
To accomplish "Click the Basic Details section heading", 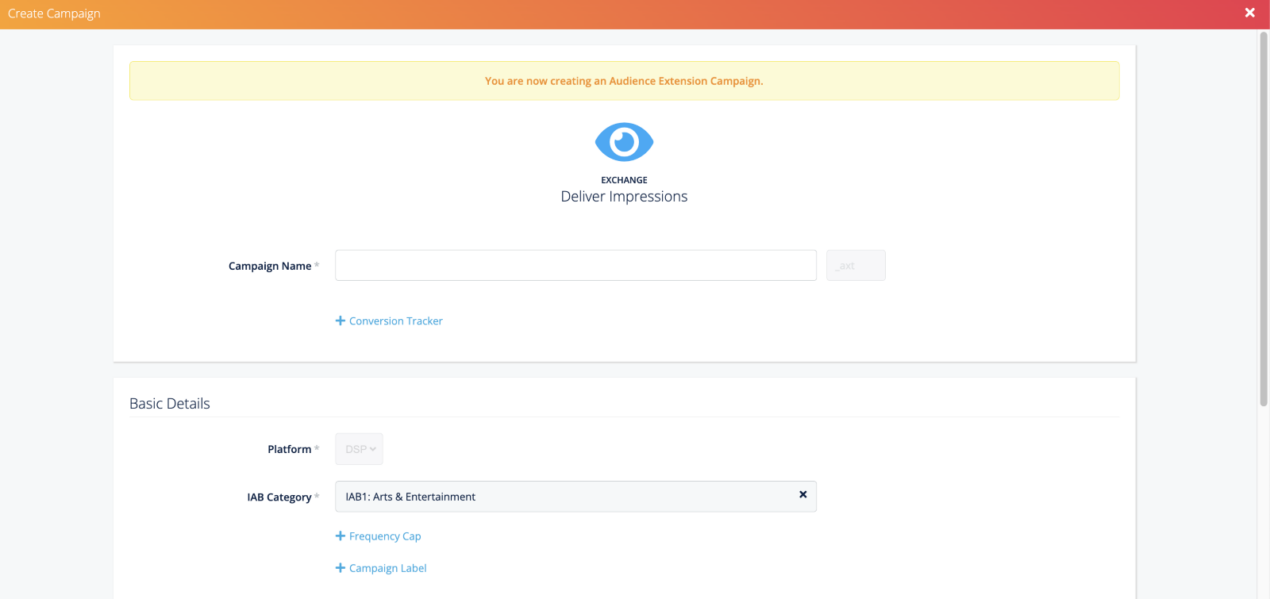I will pyautogui.click(x=169, y=403).
